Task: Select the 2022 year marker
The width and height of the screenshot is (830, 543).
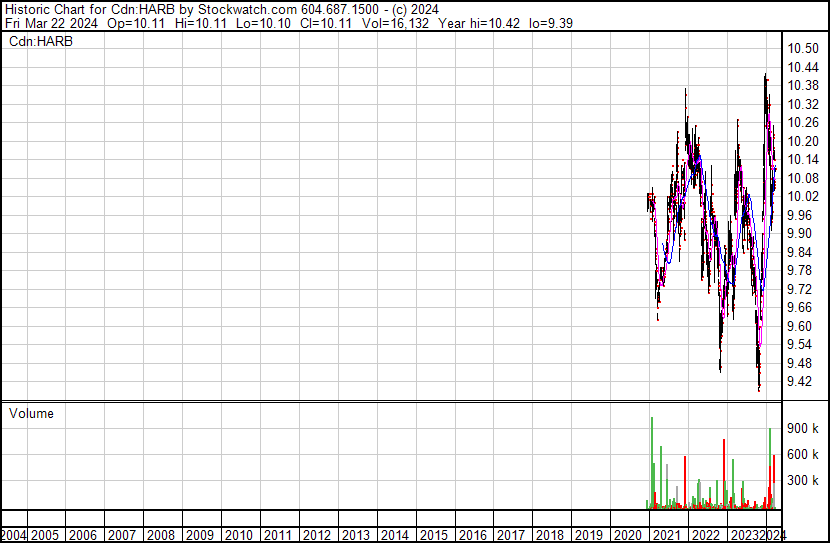Action: 706,535
